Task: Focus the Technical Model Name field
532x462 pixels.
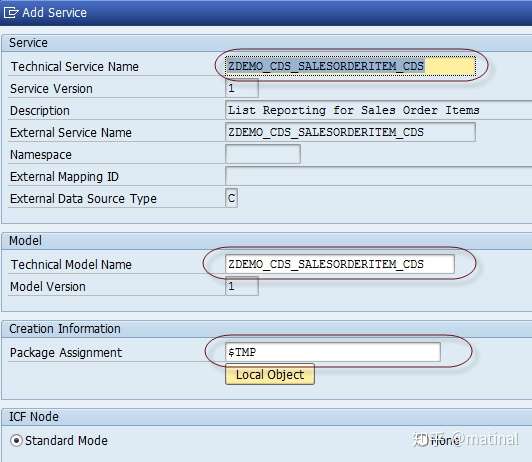Action: 340,264
